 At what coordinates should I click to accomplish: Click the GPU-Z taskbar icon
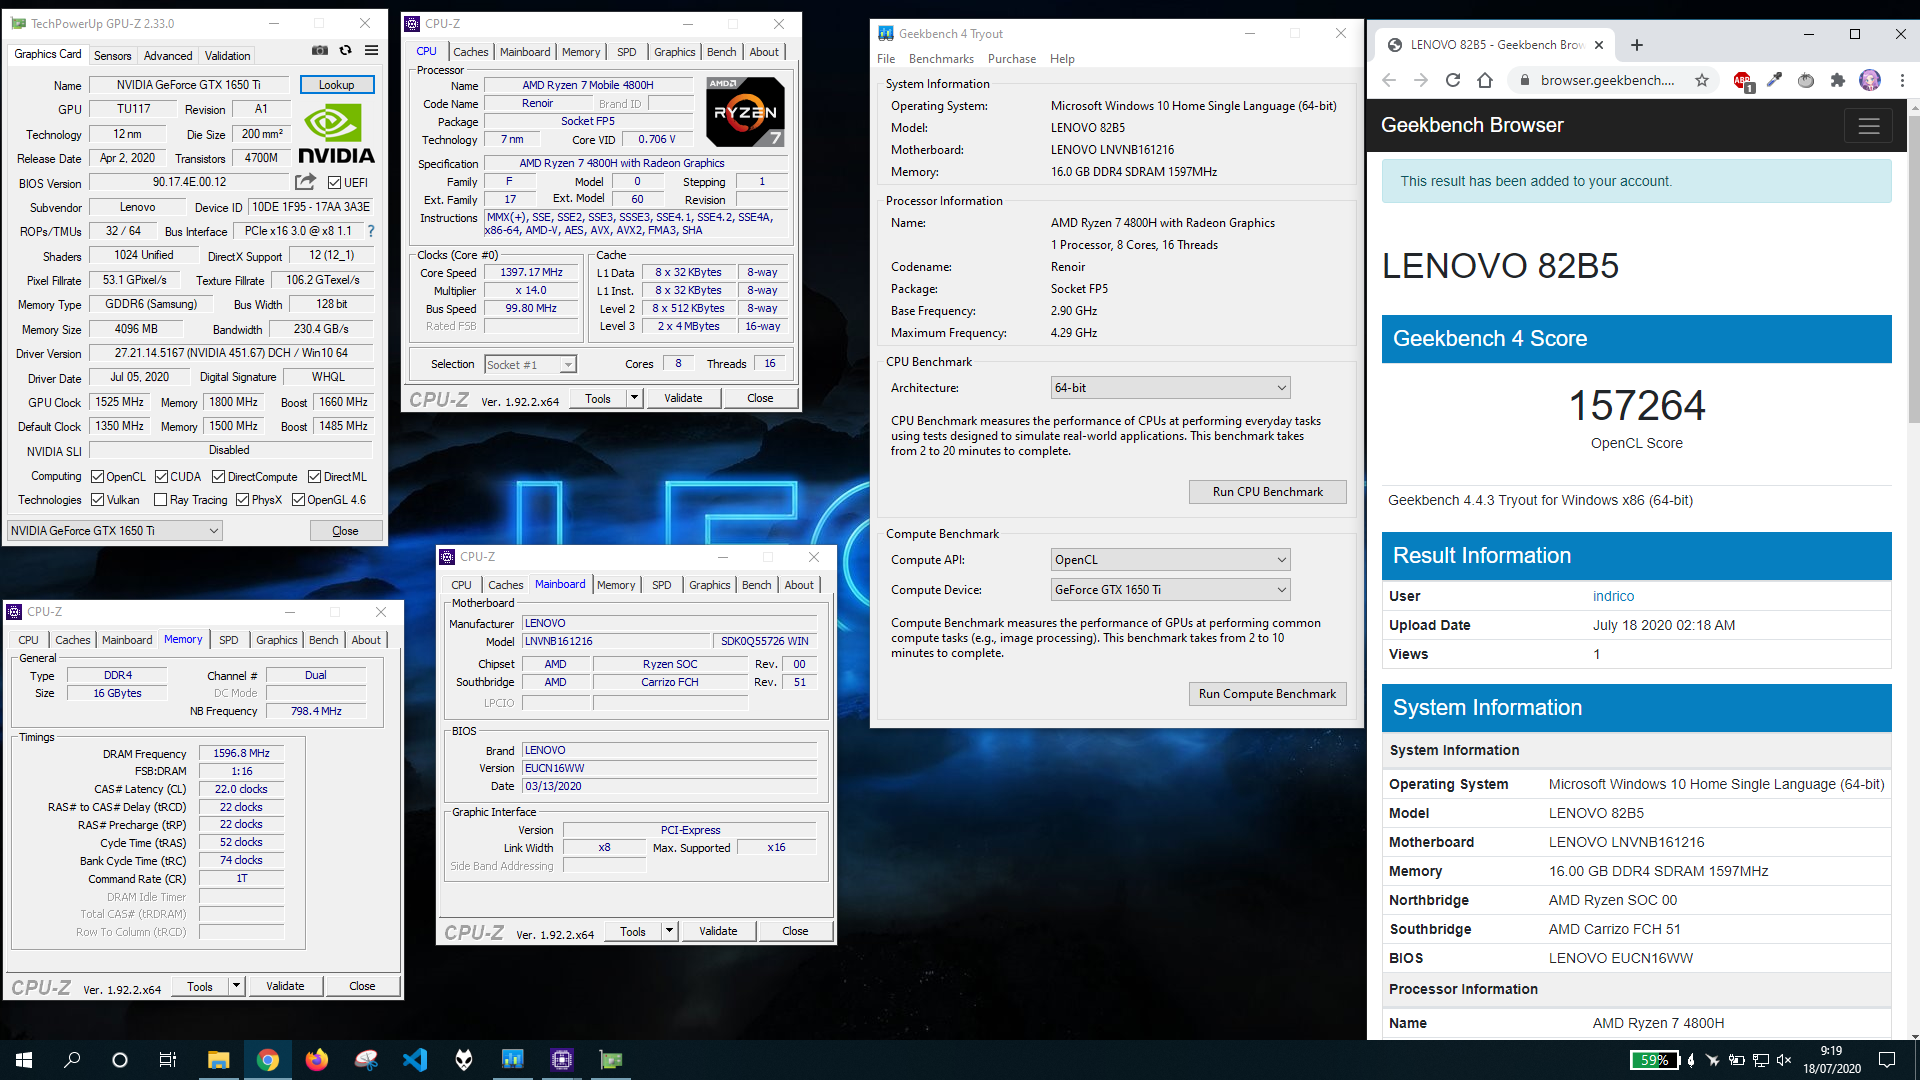tap(611, 1060)
